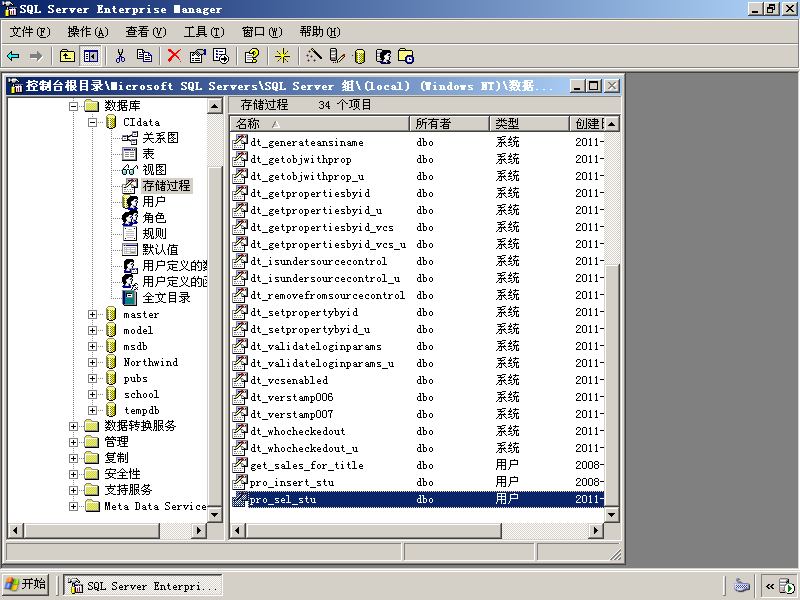Expand the pubs database node
Viewport: 800px width, 600px height.
click(x=92, y=378)
